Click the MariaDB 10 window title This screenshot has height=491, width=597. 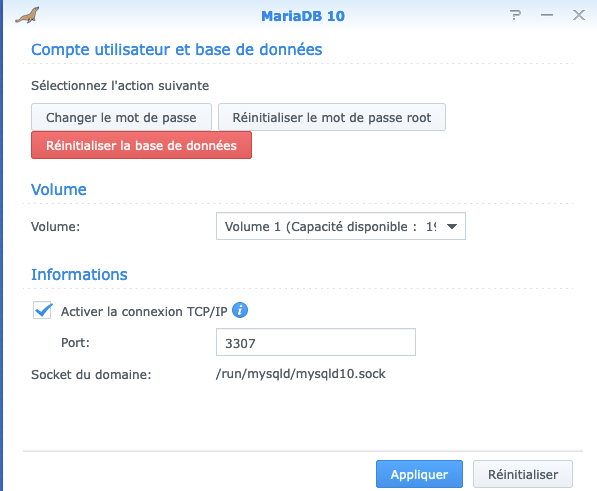pyautogui.click(x=303, y=16)
